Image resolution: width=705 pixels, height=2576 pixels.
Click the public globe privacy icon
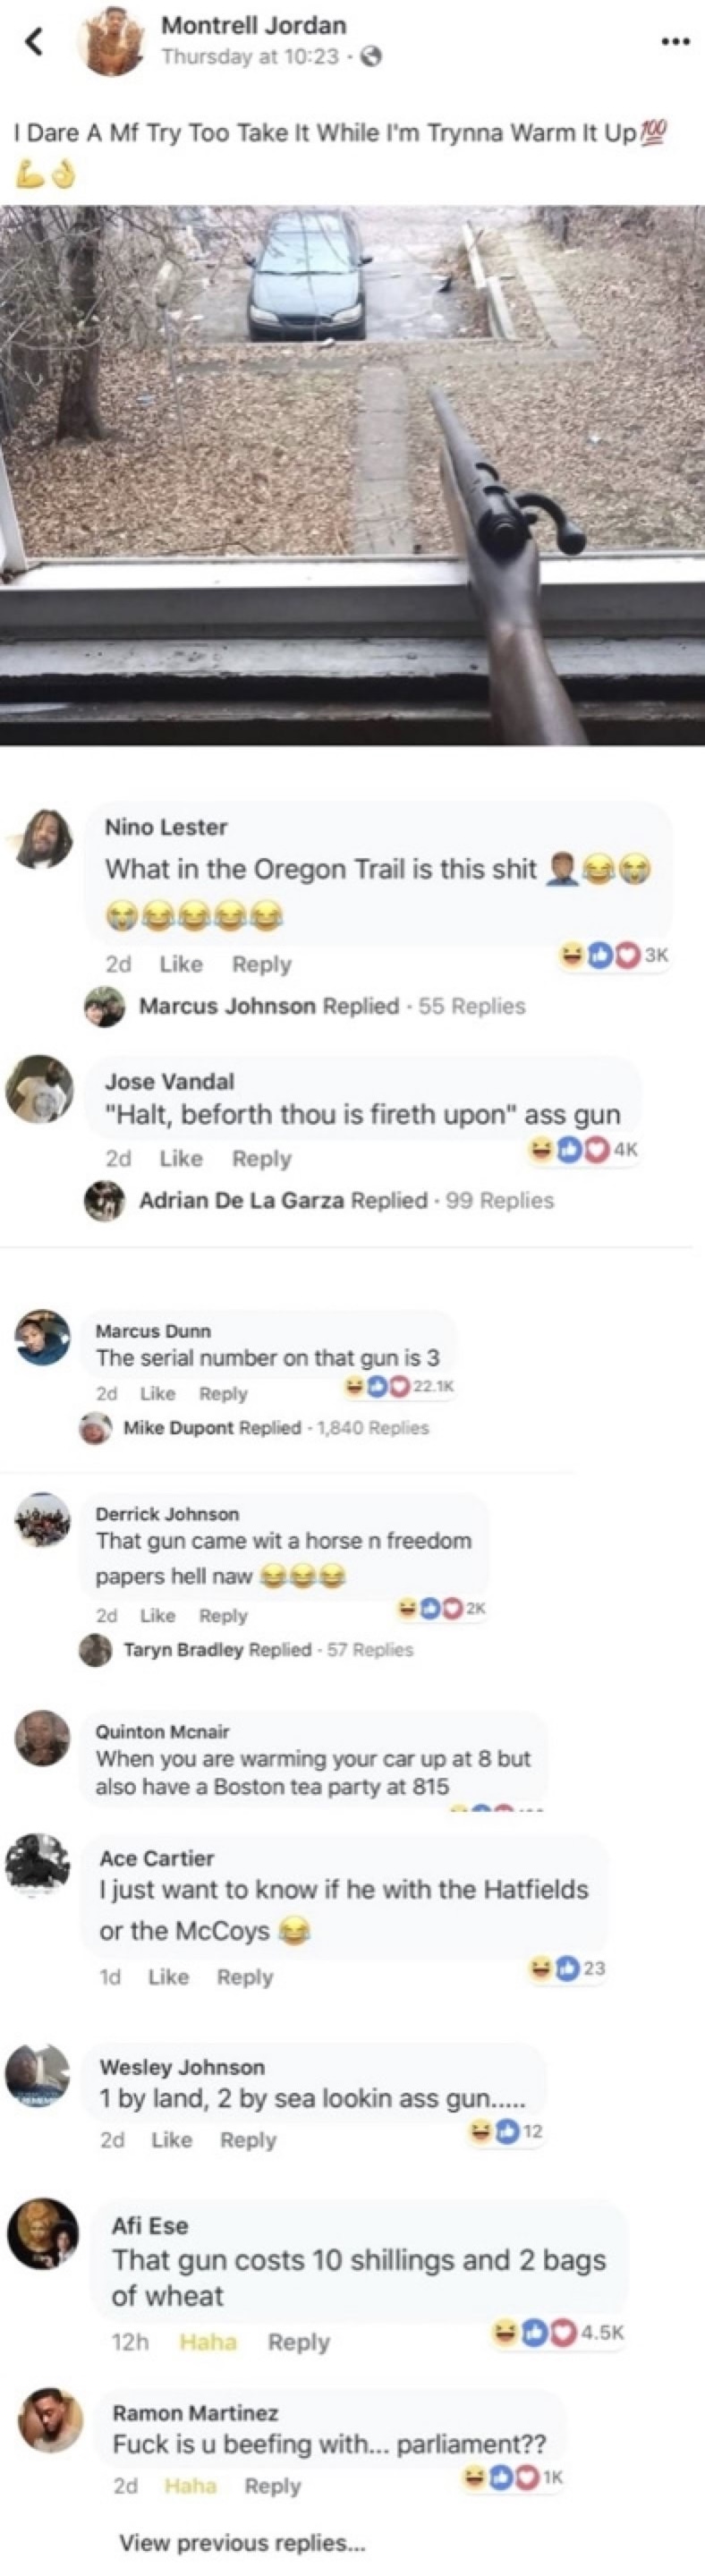click(x=371, y=57)
